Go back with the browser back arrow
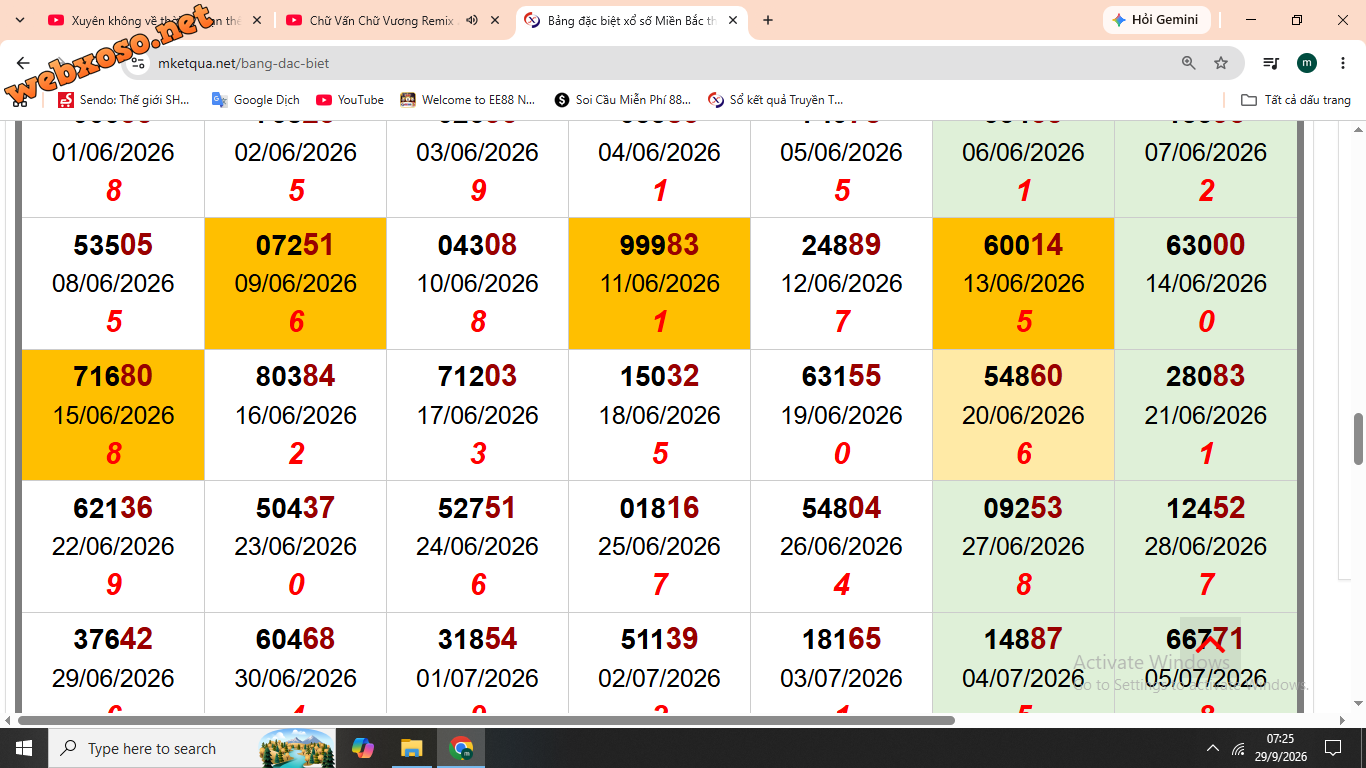 tap(24, 63)
